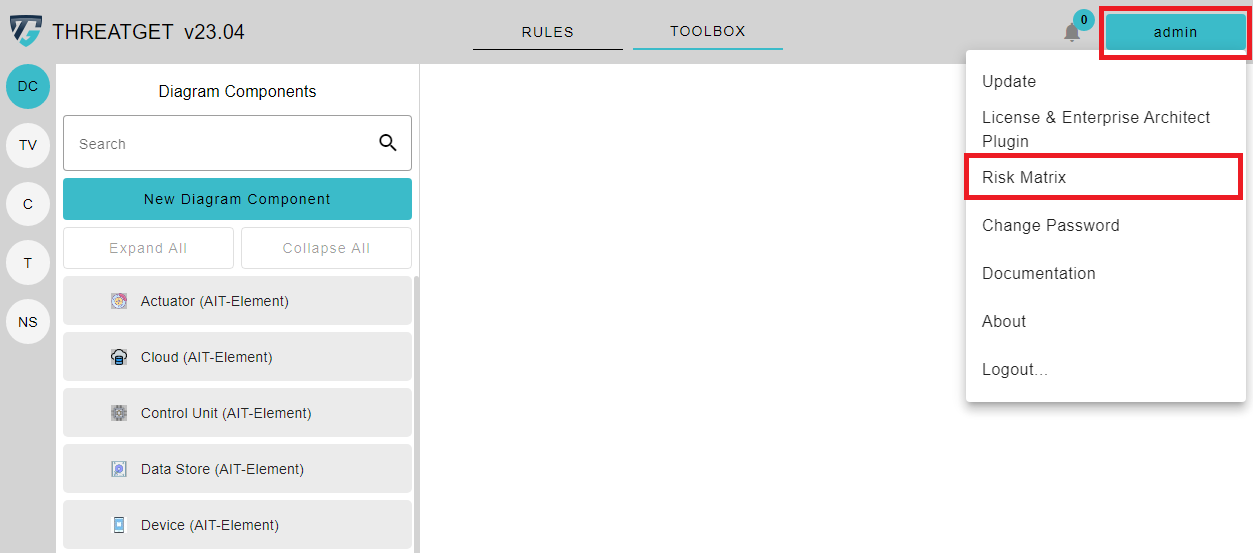This screenshot has height=553, width=1254.
Task: Select the NS sidebar section
Action: (x=28, y=322)
